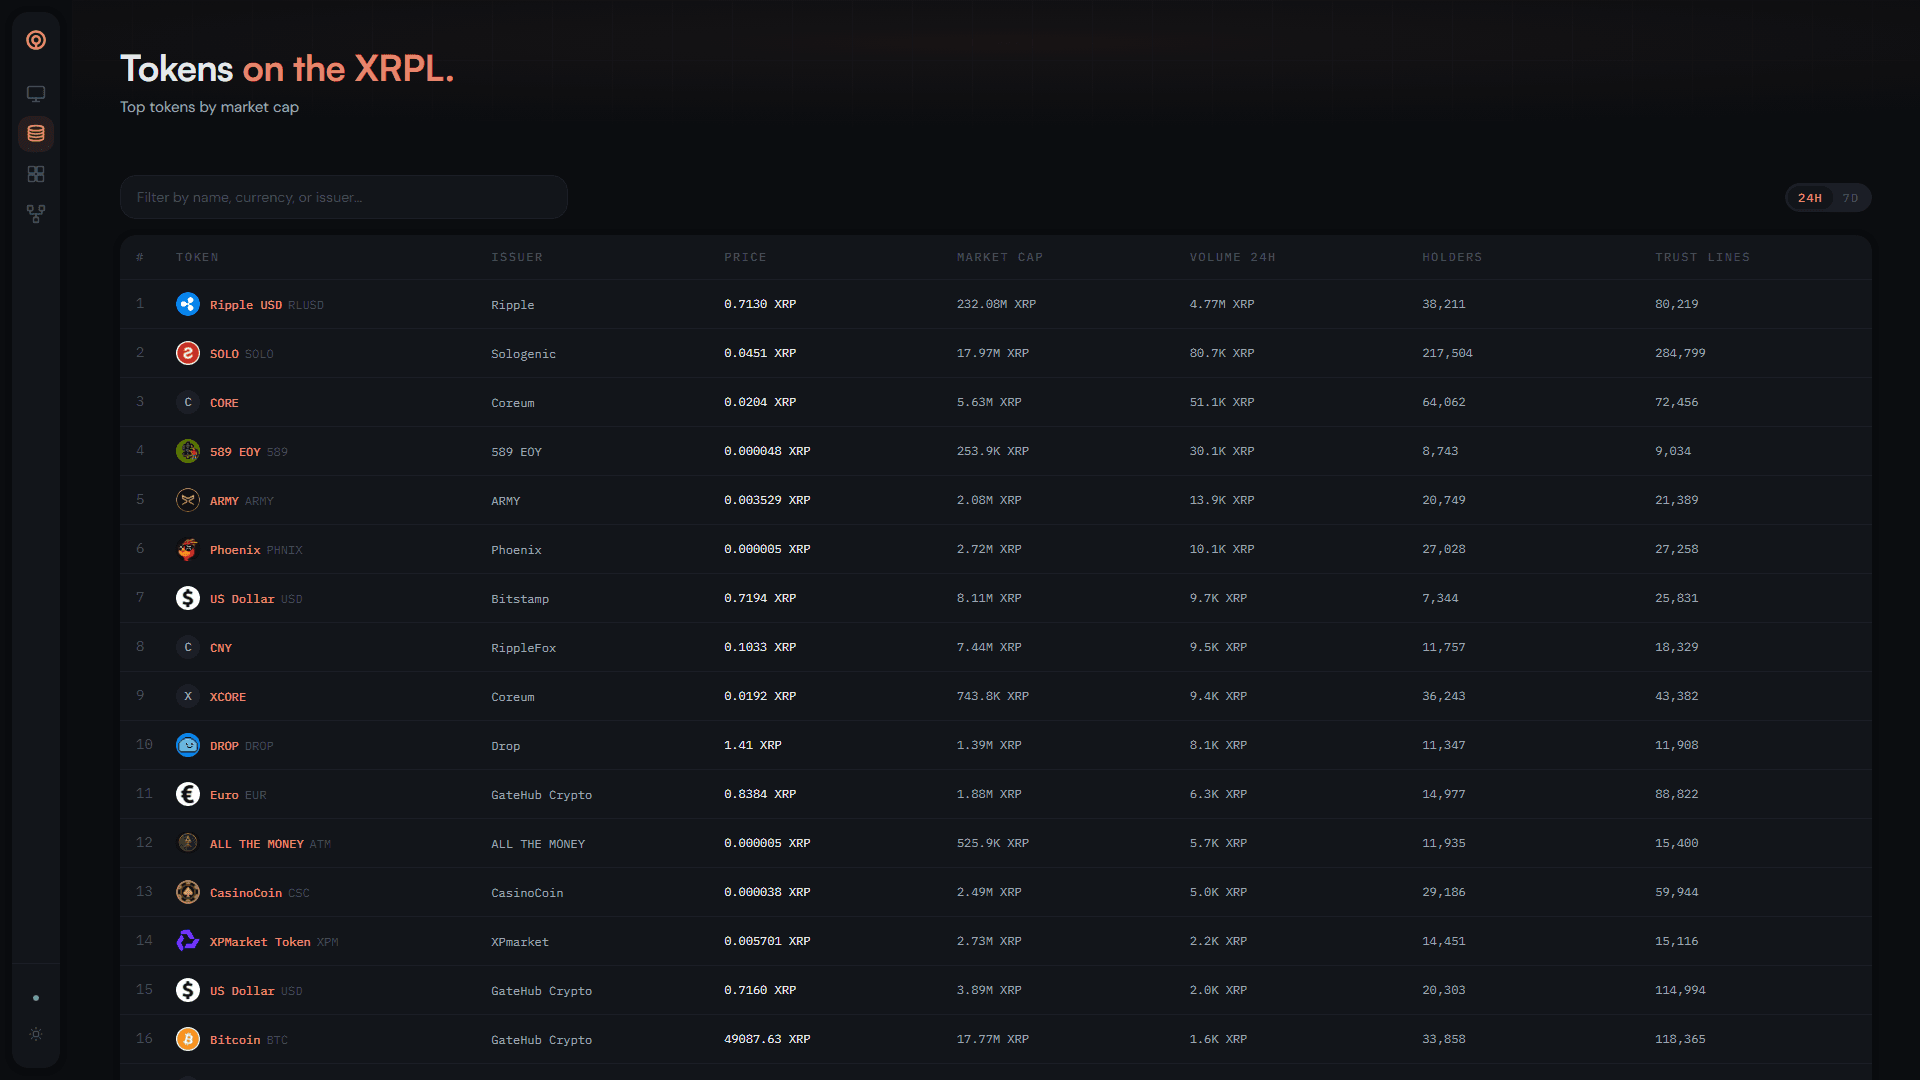Click the CasinoCoin token logo

tap(188, 892)
